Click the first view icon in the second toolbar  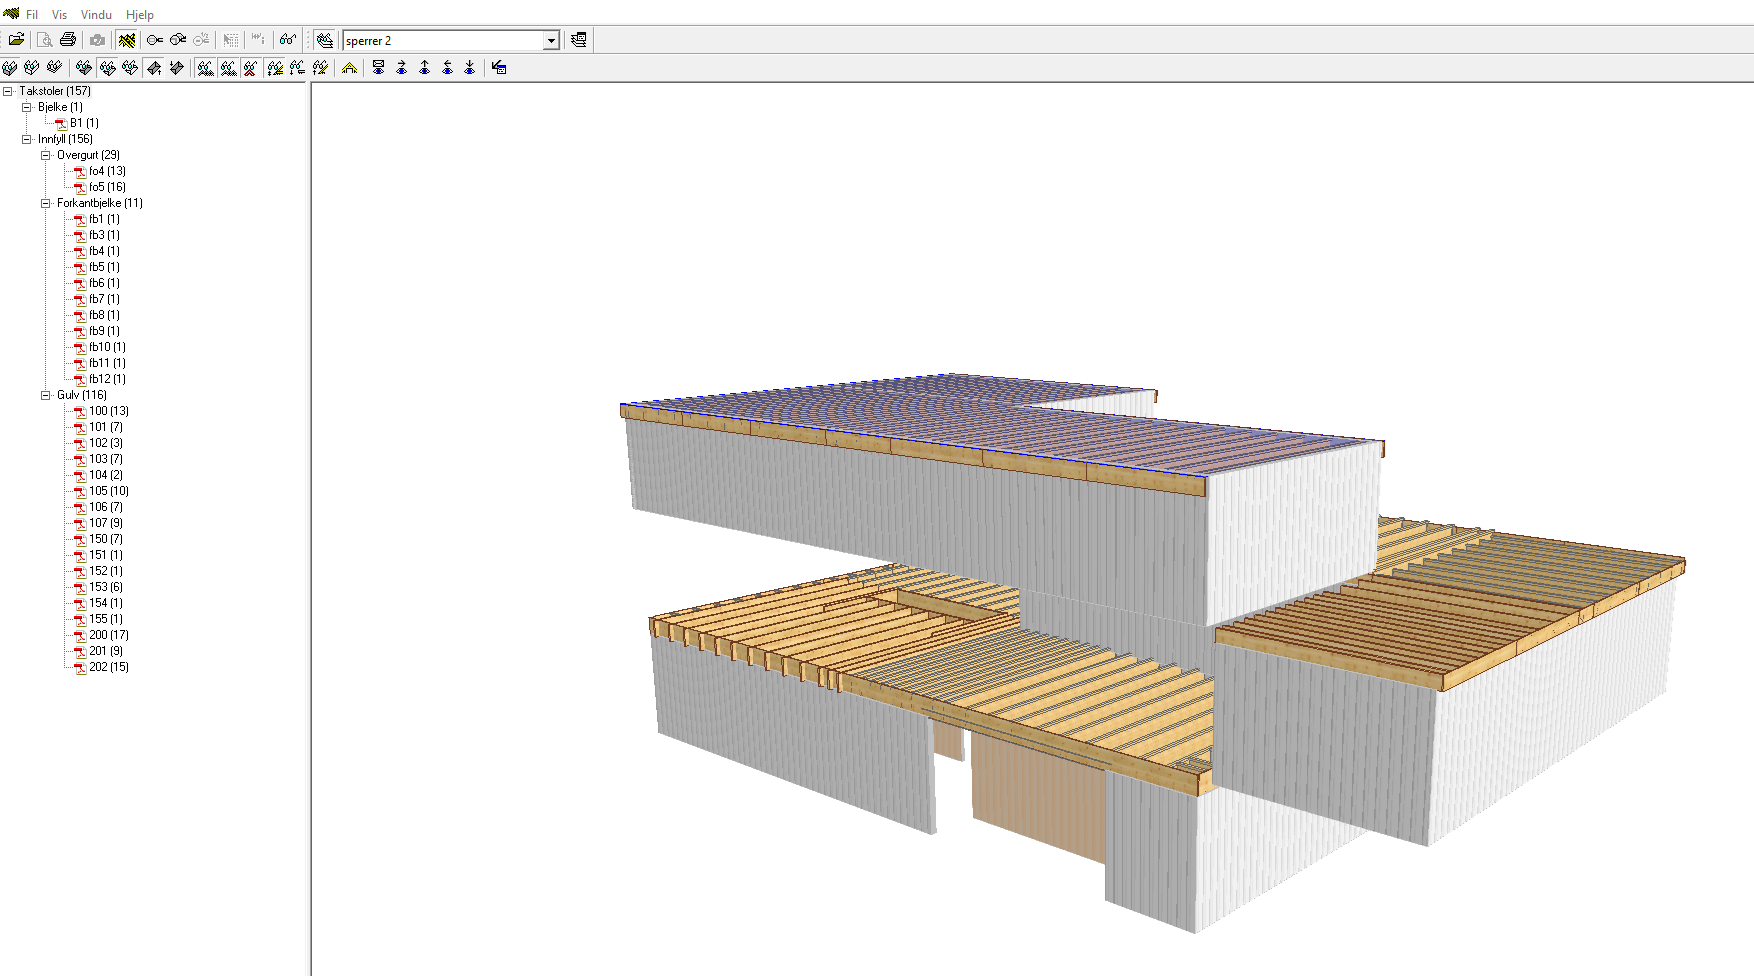[x=10, y=67]
